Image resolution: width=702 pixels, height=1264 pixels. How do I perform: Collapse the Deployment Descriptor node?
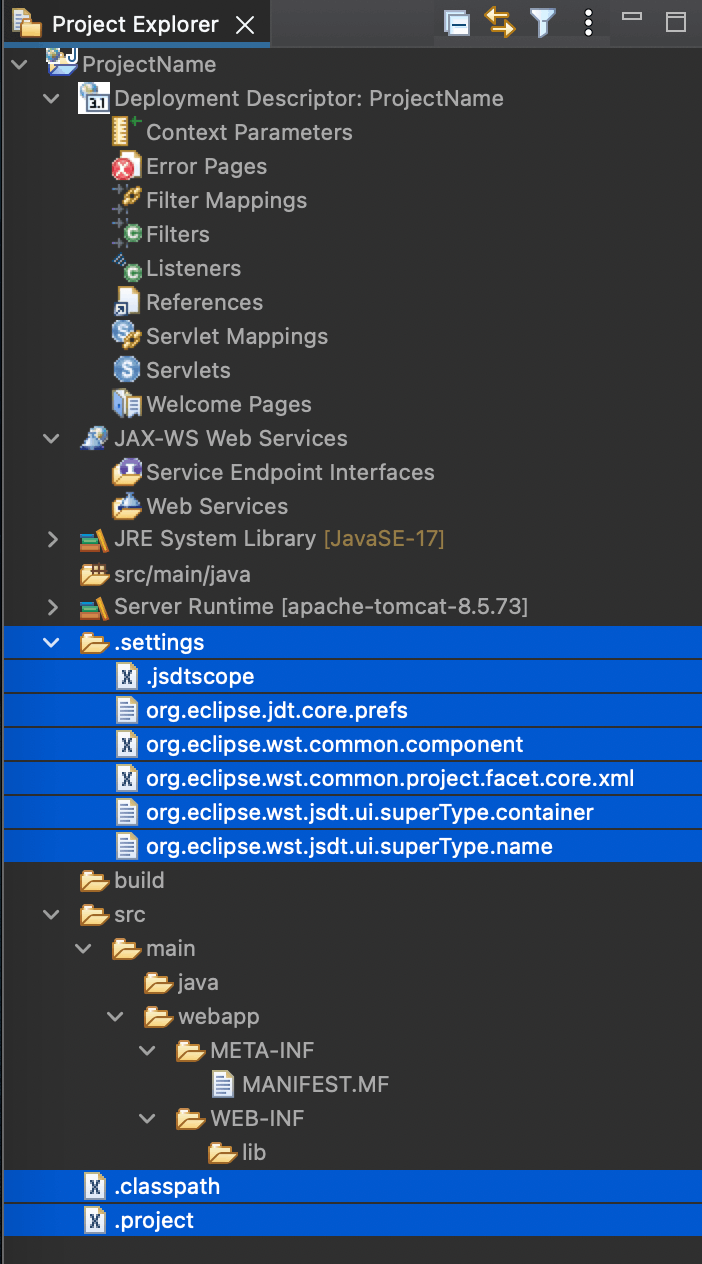click(x=53, y=99)
